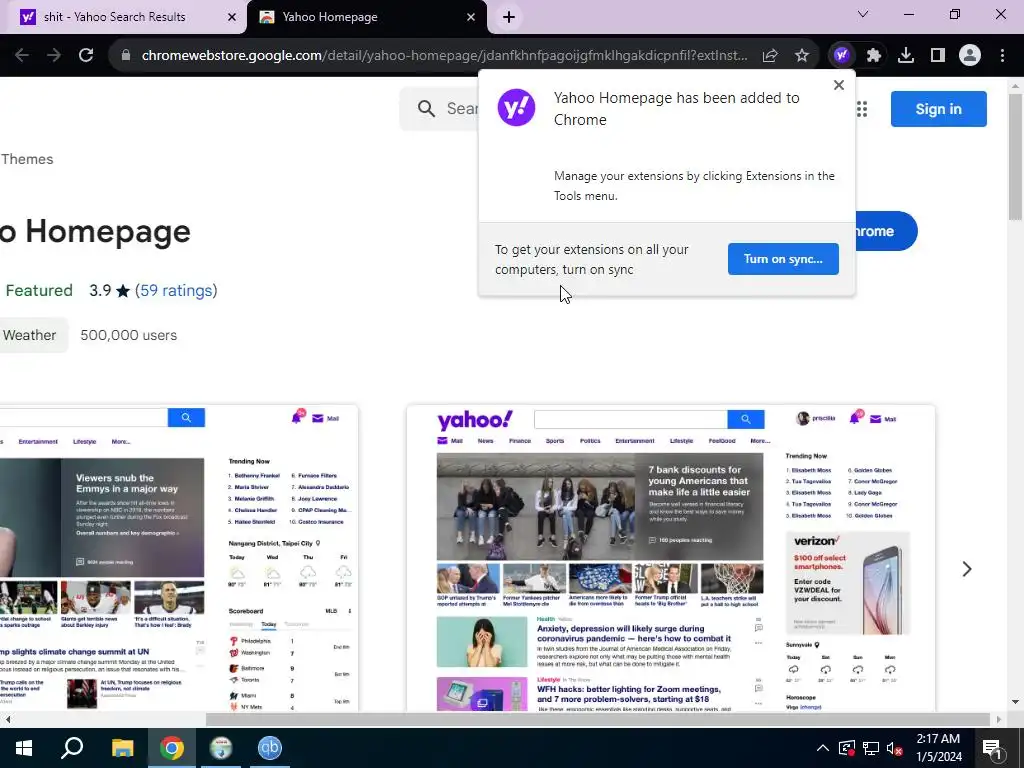Click the scroll-down arrow of vertical scrollbar
1024x768 pixels.
(x=1016, y=702)
